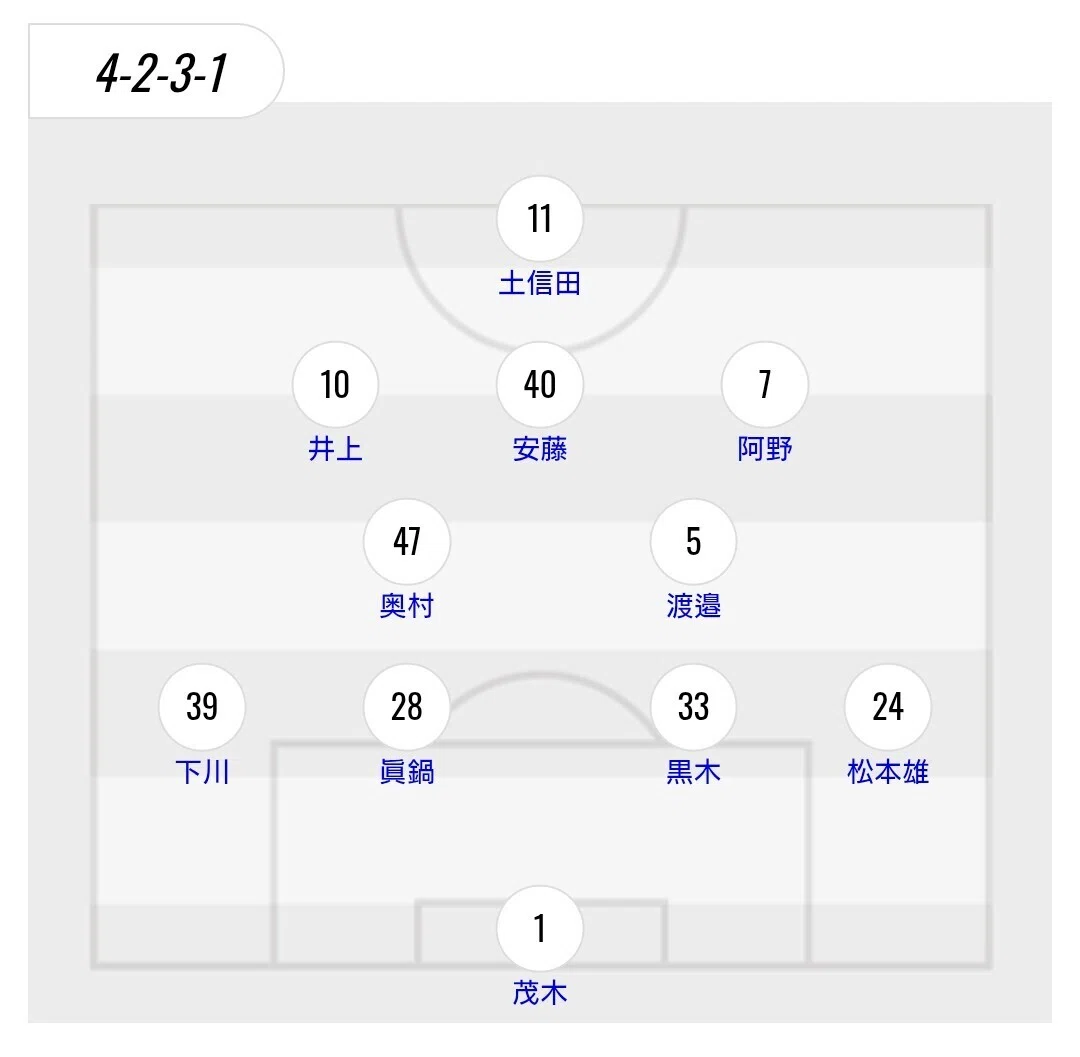Open the 茂木 goalkeeper name link

pos(539,993)
